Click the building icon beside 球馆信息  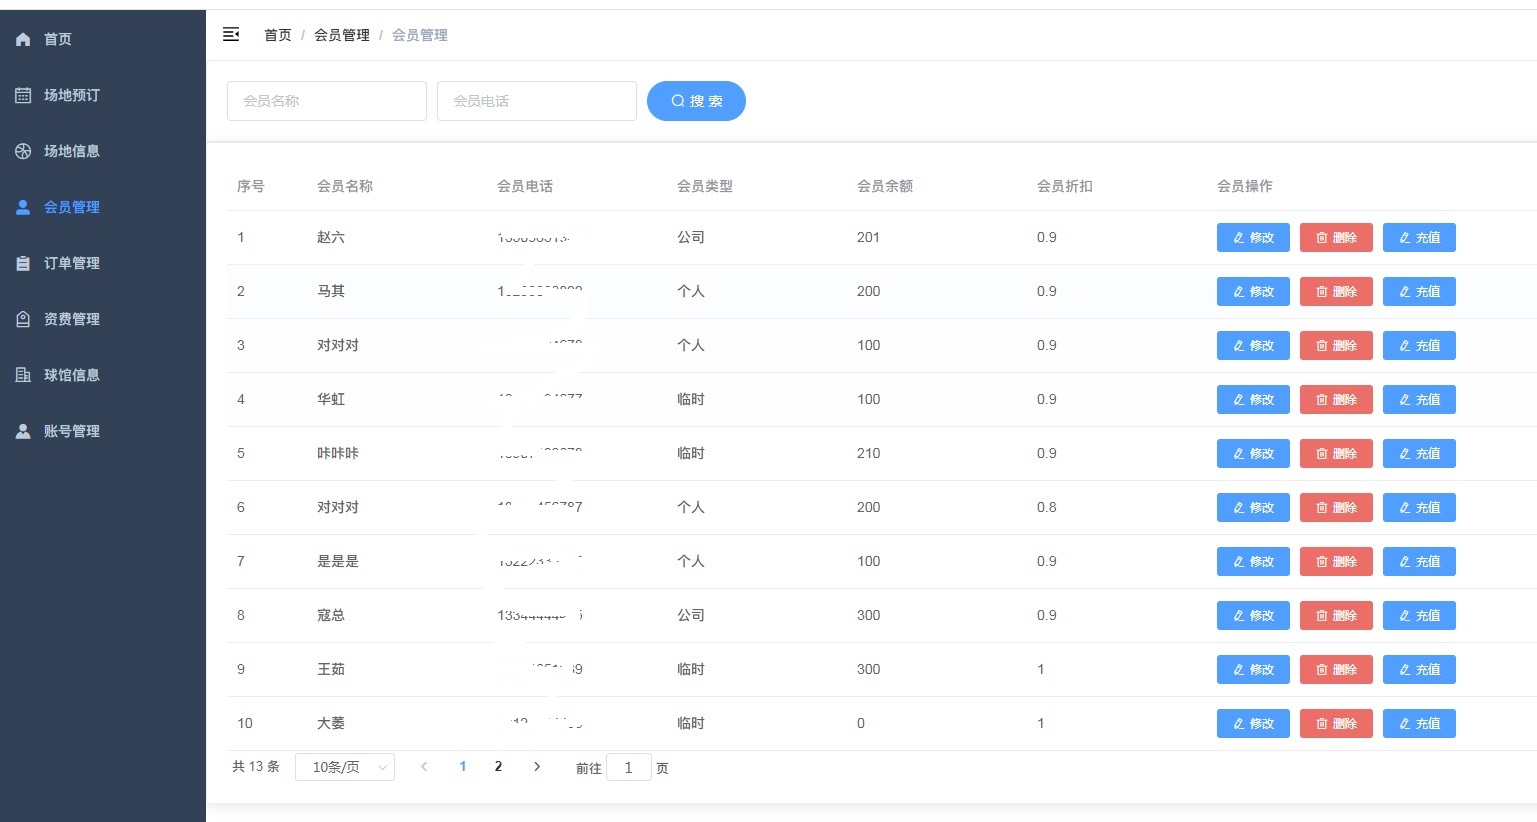[23, 375]
